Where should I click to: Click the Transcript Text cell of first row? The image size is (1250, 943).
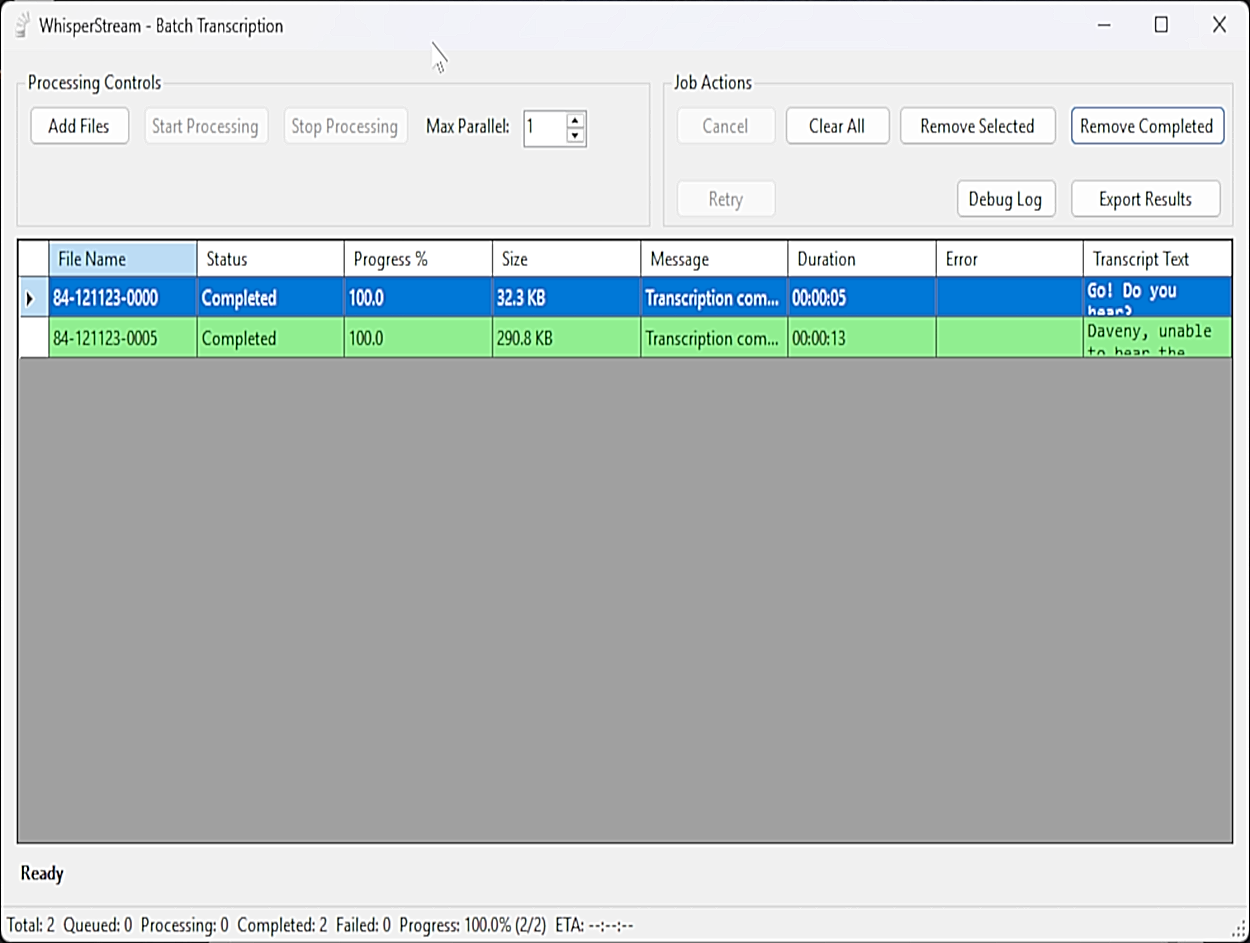point(1155,297)
